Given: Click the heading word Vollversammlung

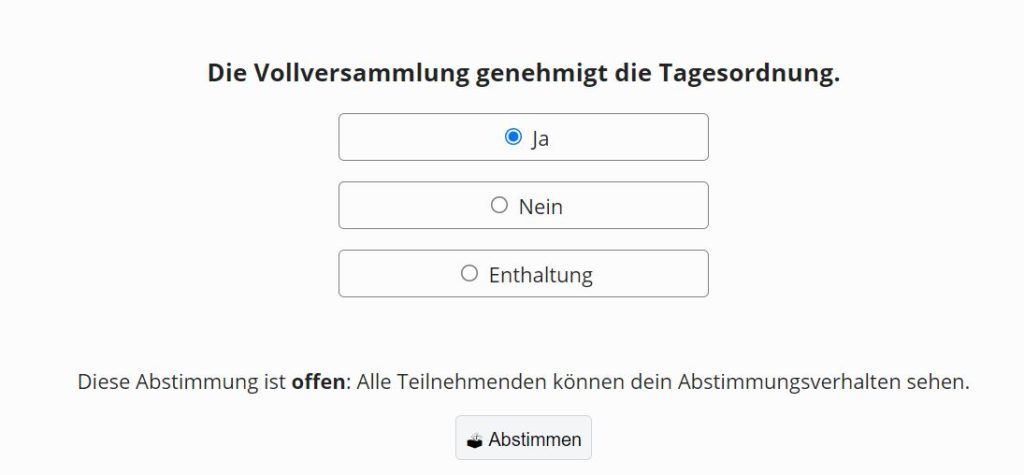Looking at the screenshot, I should coord(361,73).
